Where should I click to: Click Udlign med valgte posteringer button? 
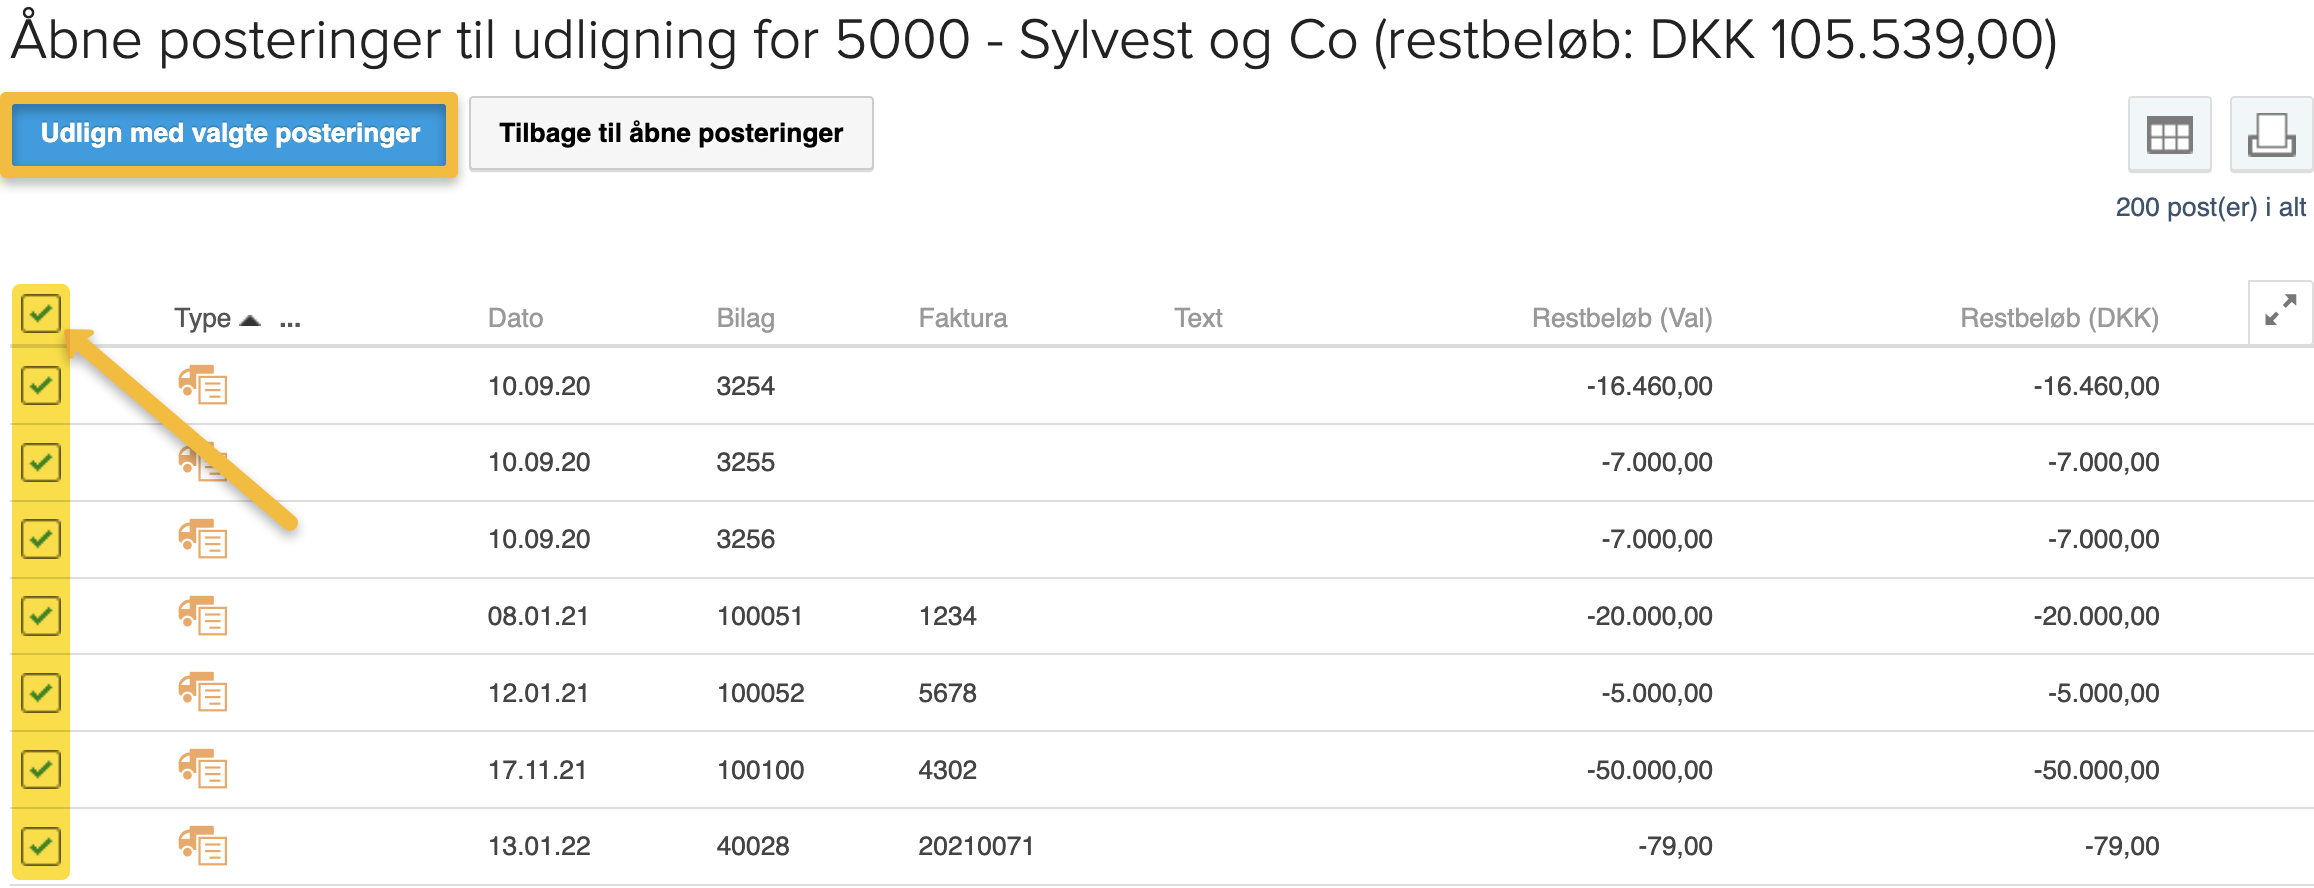[230, 134]
